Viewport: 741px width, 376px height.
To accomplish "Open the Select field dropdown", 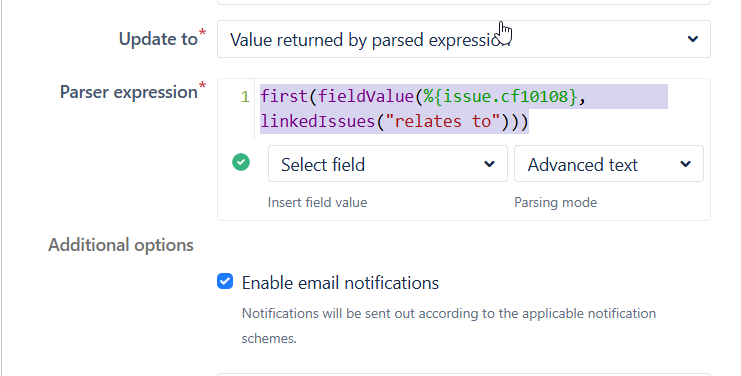I will click(x=388, y=164).
